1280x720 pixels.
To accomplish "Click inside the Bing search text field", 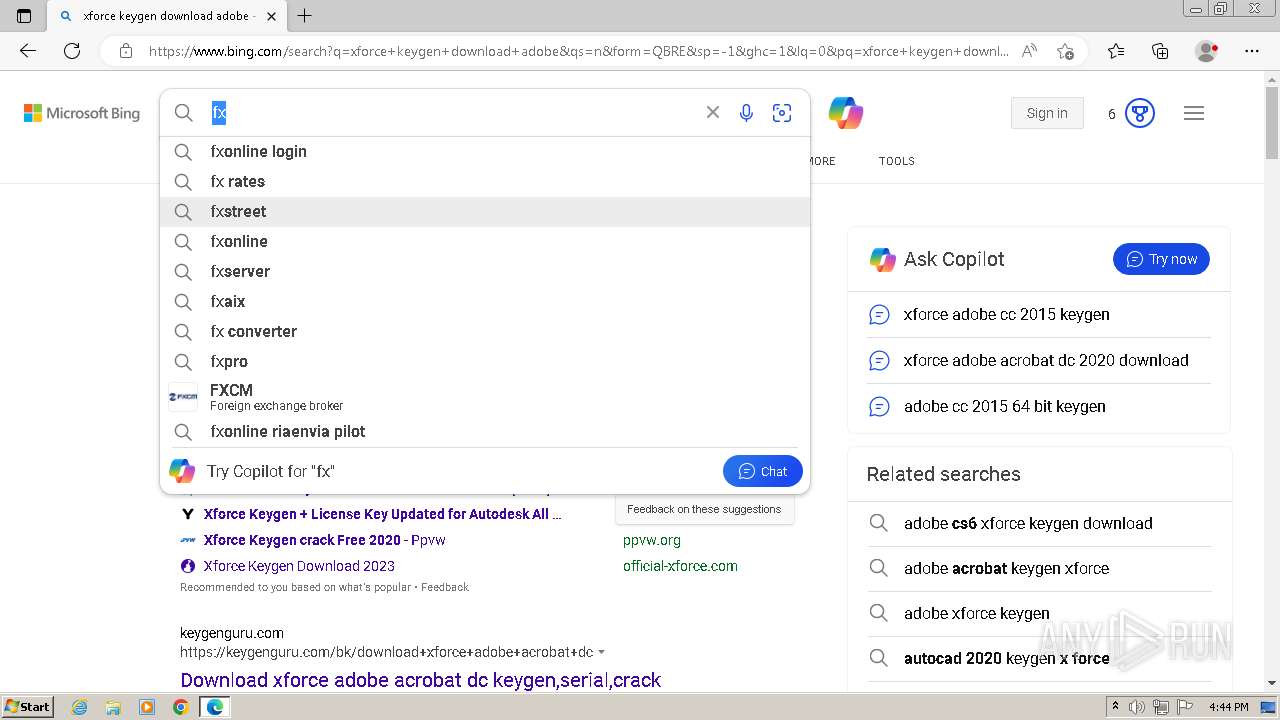I will tap(450, 113).
